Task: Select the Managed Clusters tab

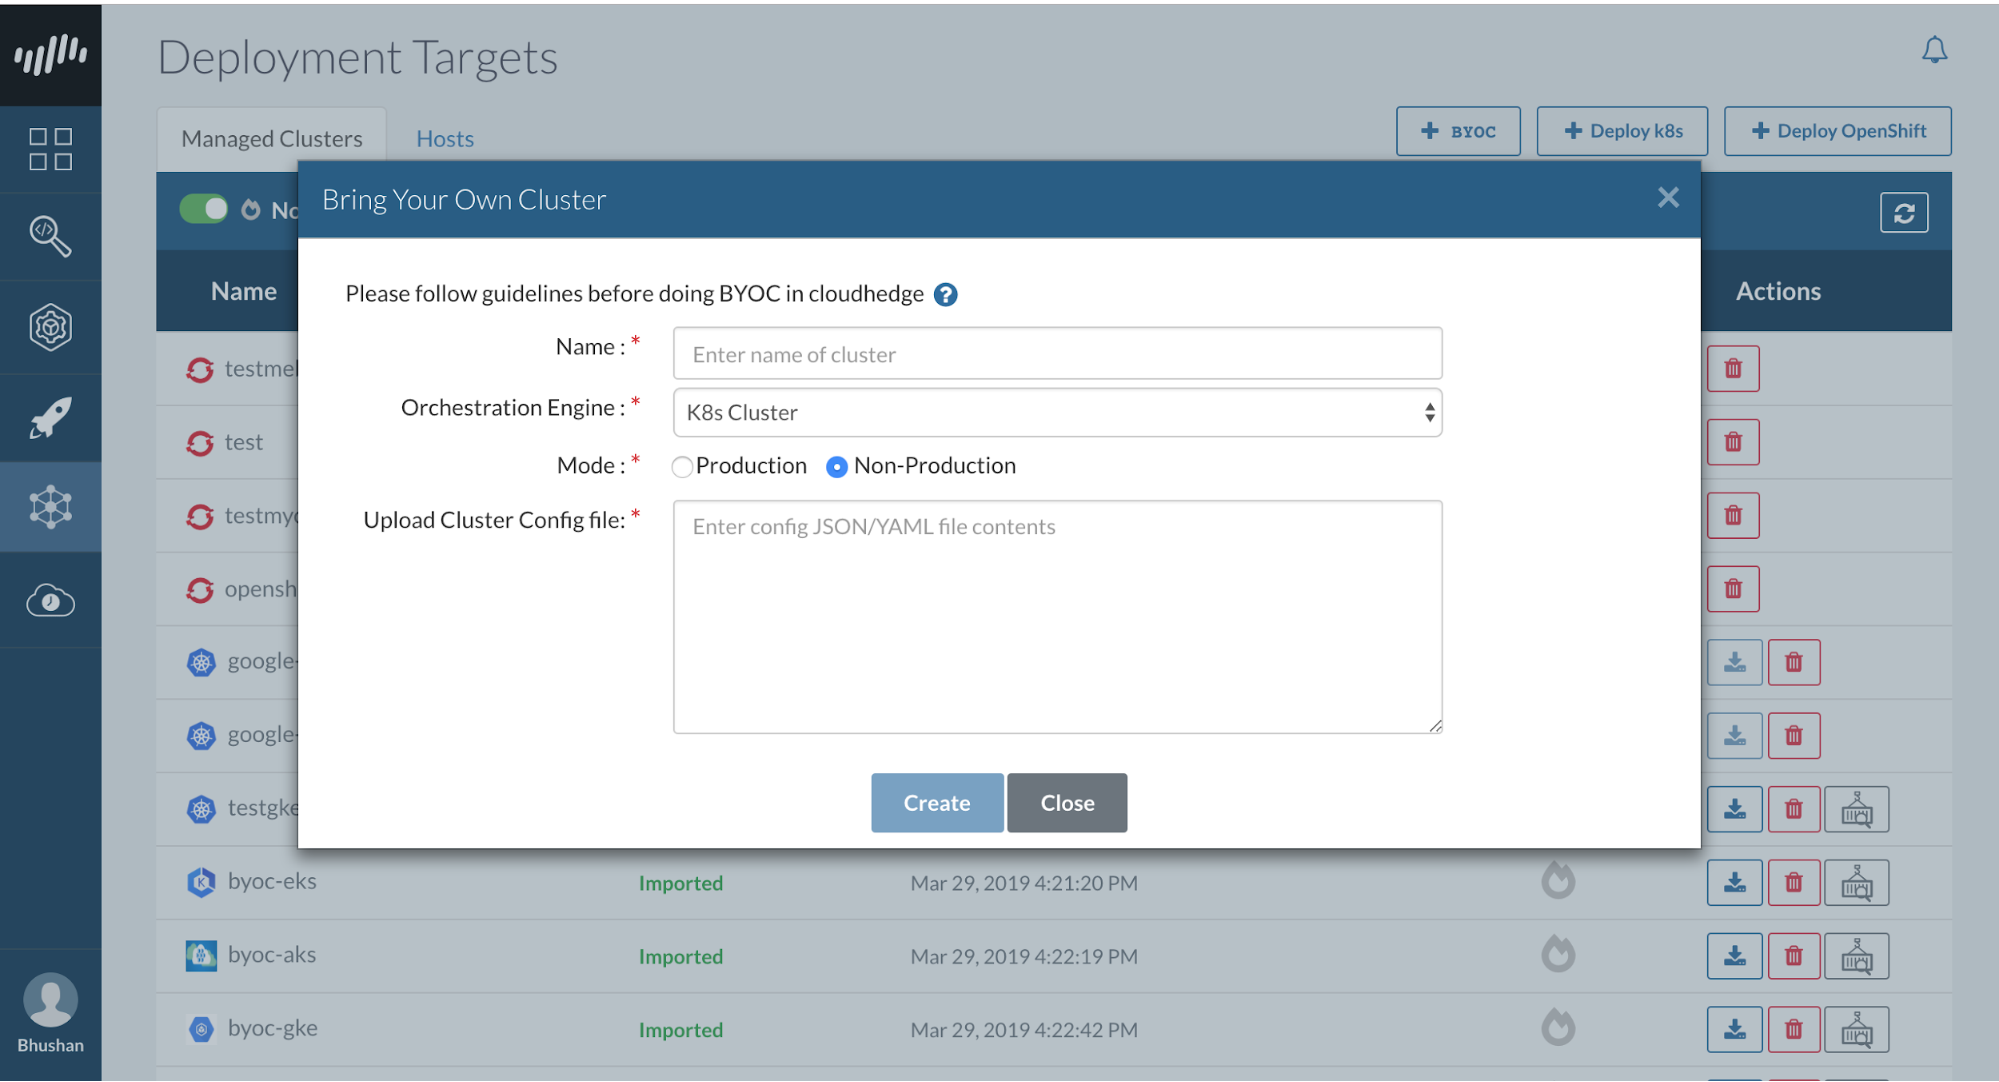Action: (271, 139)
